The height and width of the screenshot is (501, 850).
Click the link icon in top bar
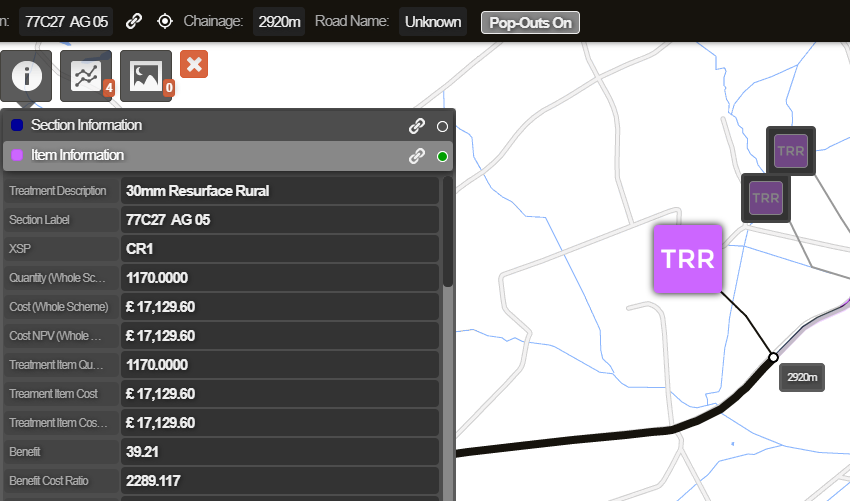tap(134, 21)
